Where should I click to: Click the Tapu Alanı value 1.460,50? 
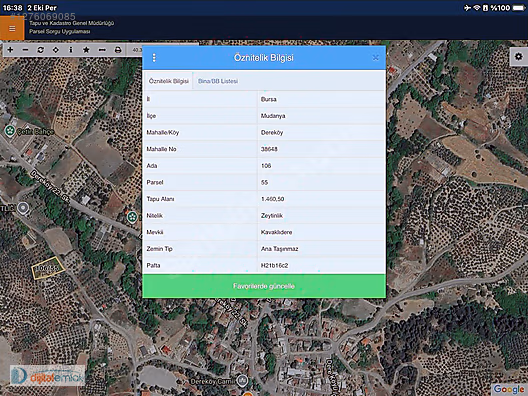[272, 199]
